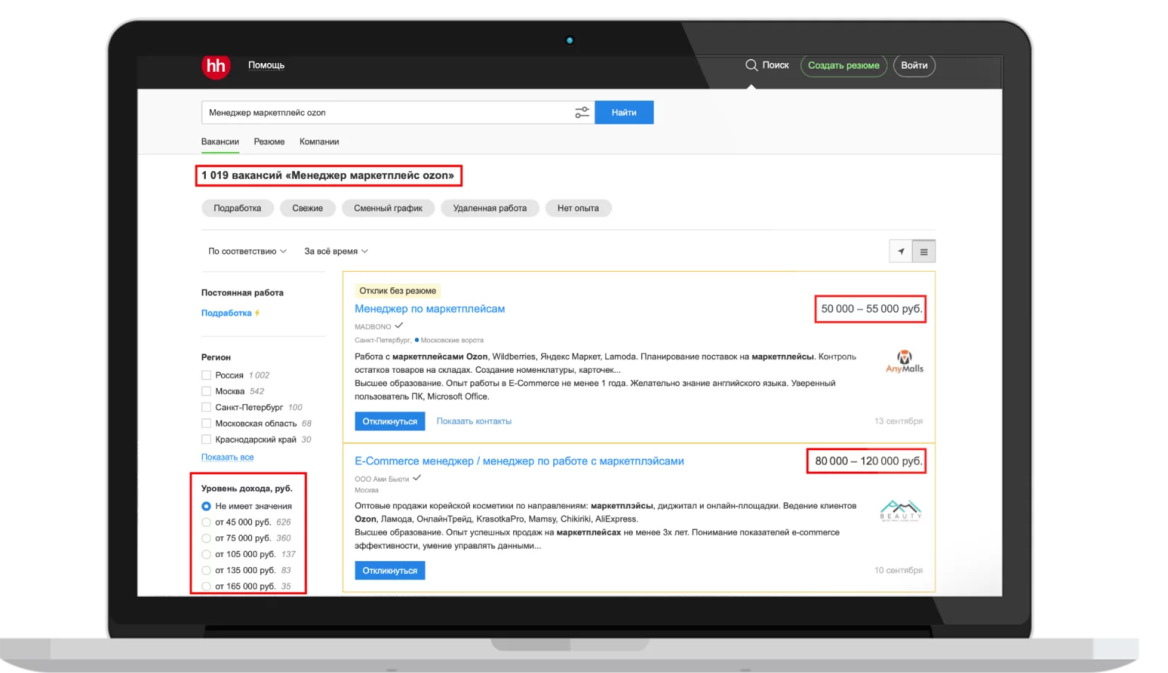Click Поиск in the header
The height and width of the screenshot is (673, 1168).
click(x=775, y=65)
